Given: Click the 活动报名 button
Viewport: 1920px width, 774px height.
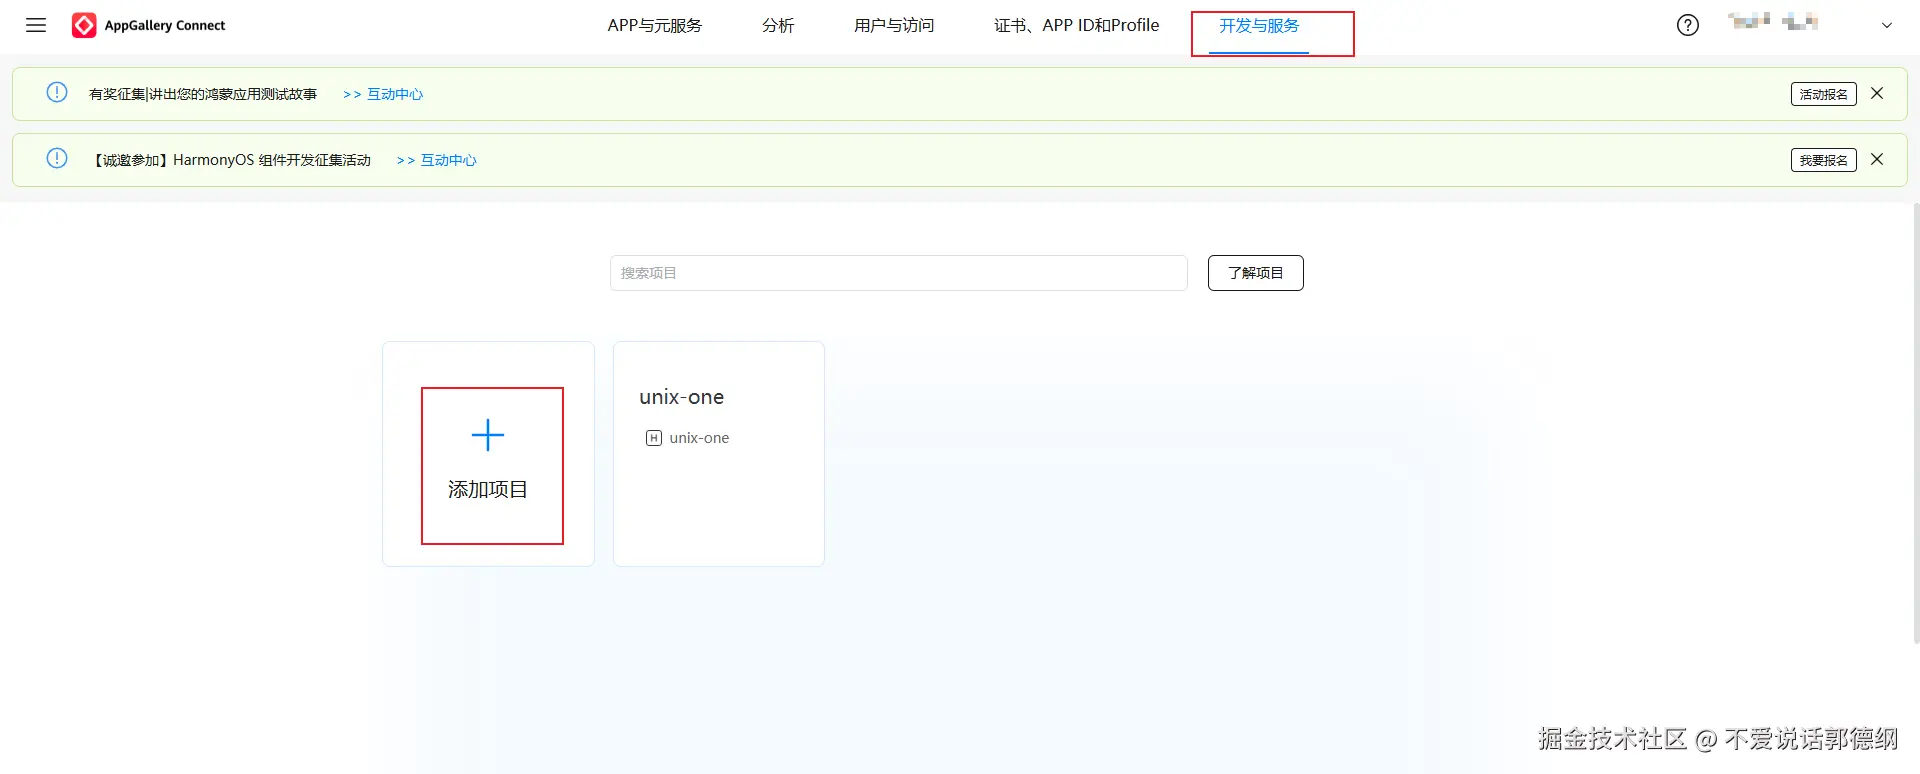Looking at the screenshot, I should (x=1824, y=94).
